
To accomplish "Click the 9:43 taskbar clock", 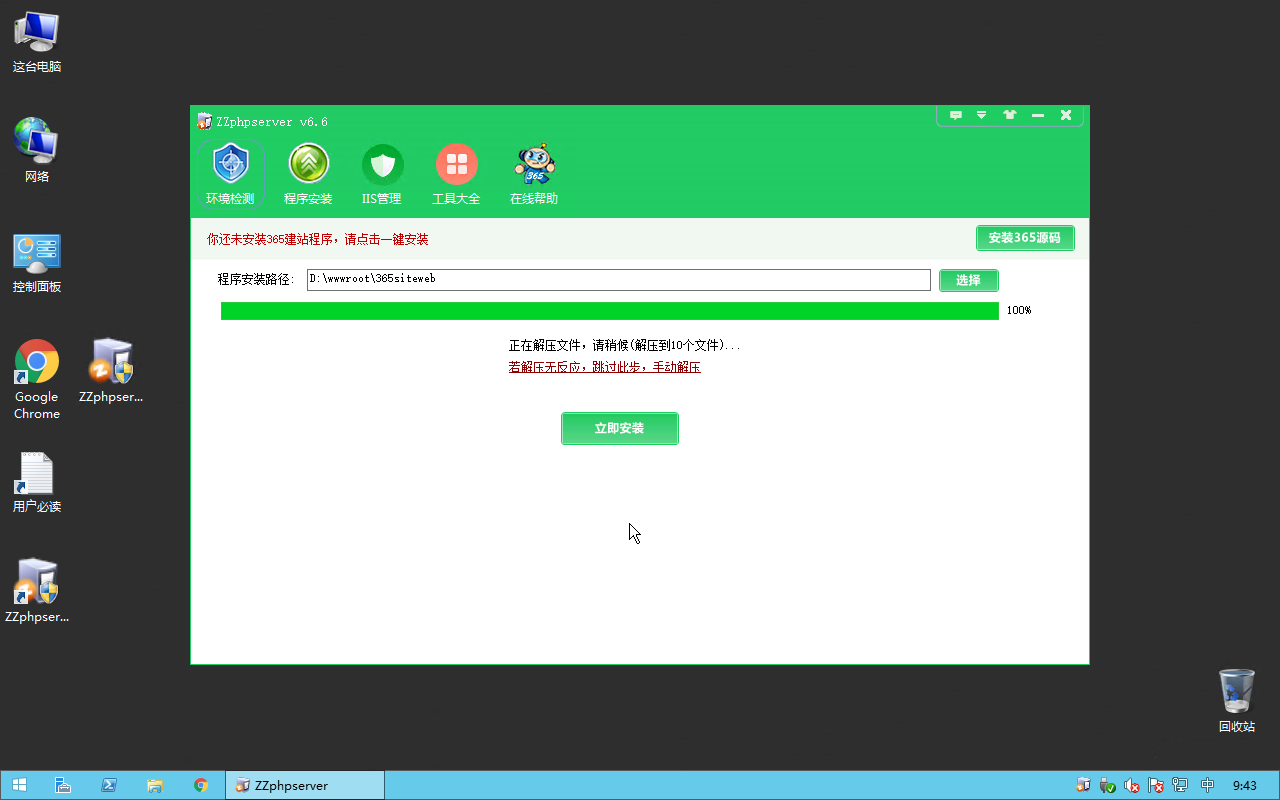I will (1245, 785).
